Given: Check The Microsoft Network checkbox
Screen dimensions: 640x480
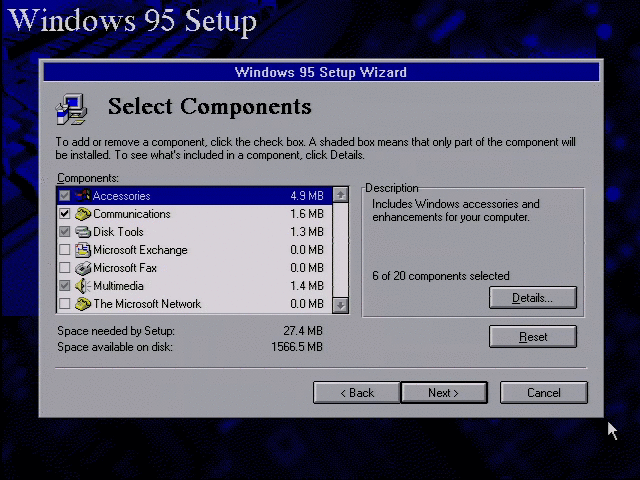Looking at the screenshot, I should [x=64, y=303].
